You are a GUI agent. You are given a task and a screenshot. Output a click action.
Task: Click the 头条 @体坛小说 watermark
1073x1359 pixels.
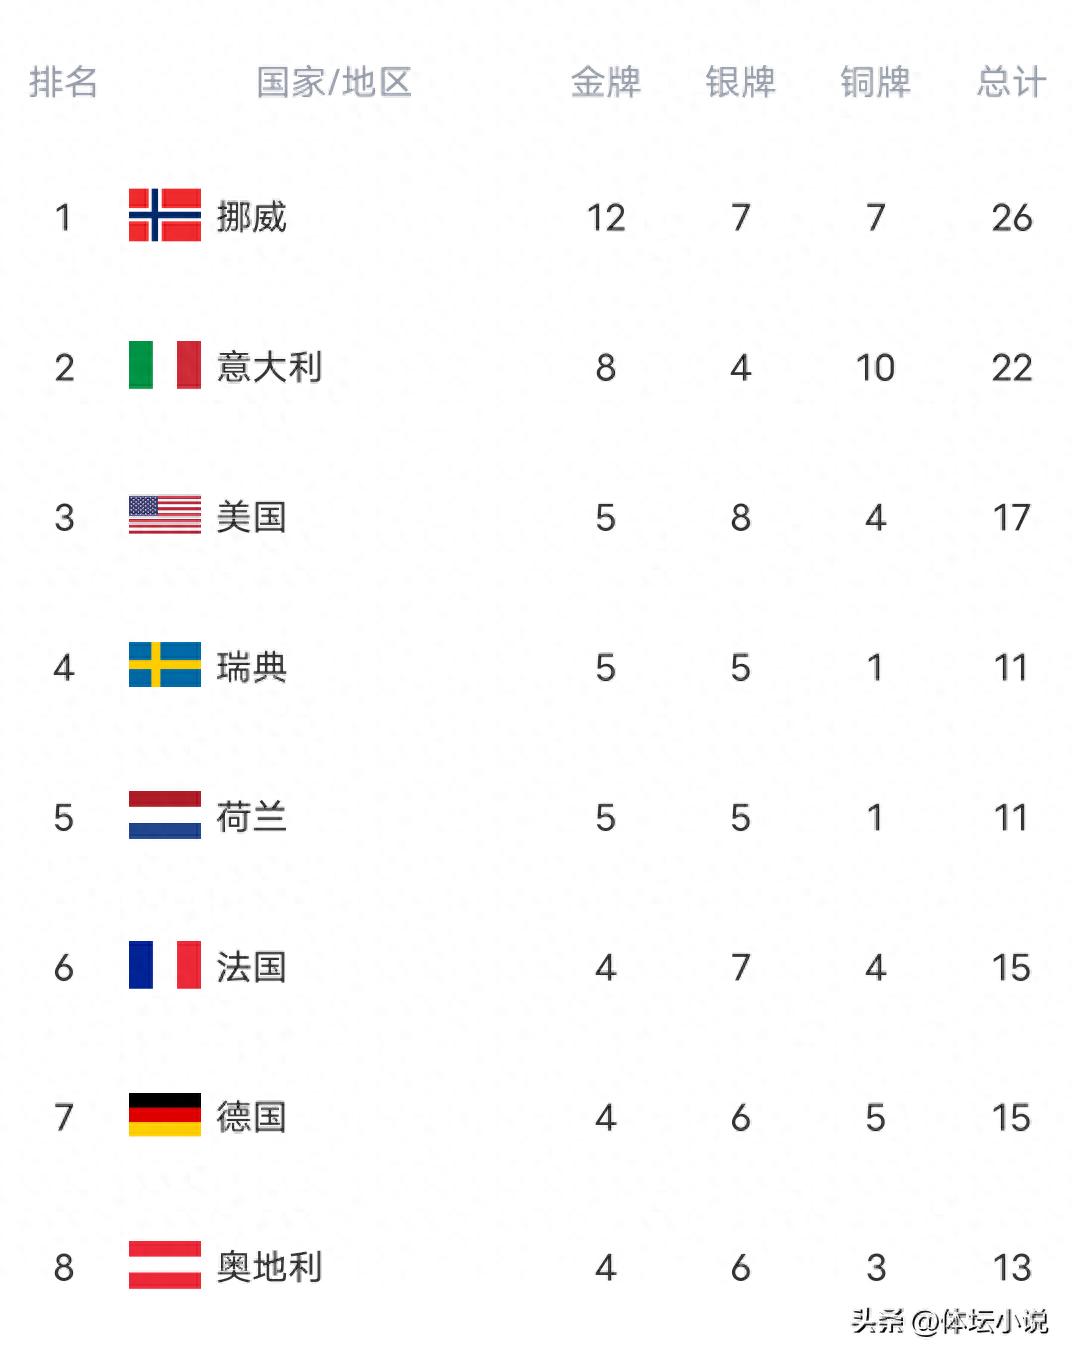949,1321
